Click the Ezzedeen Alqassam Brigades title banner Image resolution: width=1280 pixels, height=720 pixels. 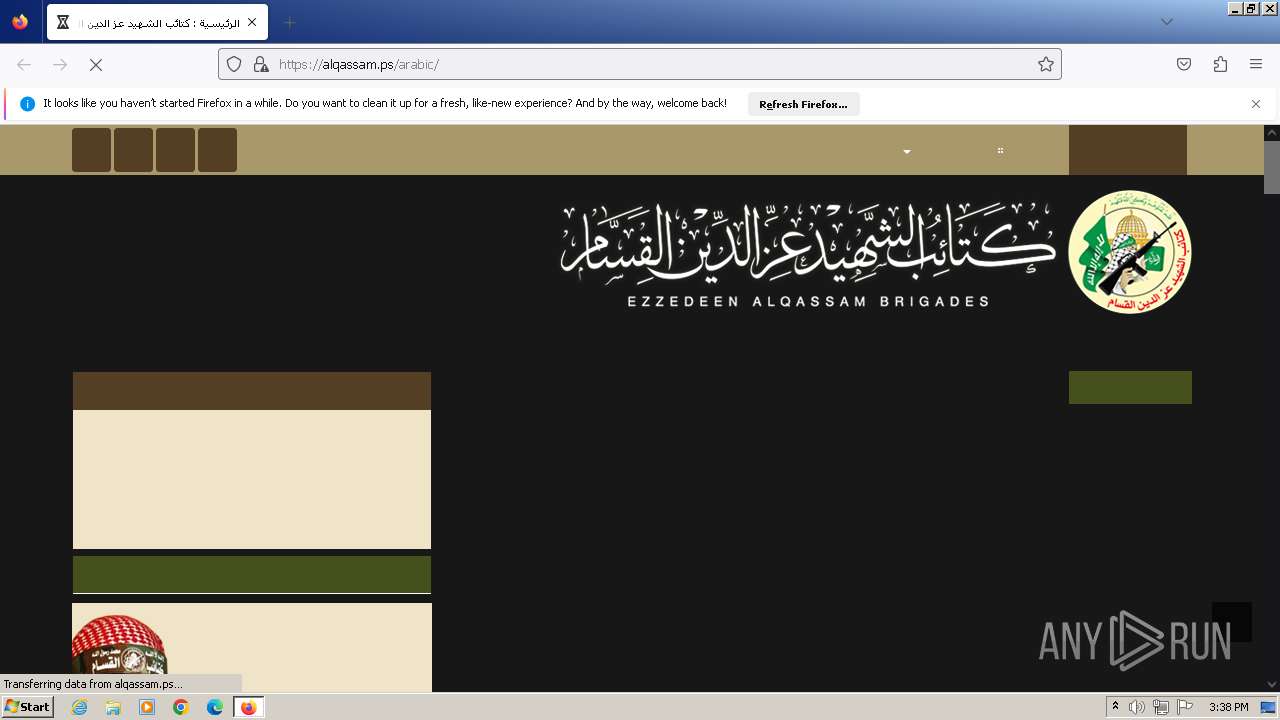(x=808, y=255)
